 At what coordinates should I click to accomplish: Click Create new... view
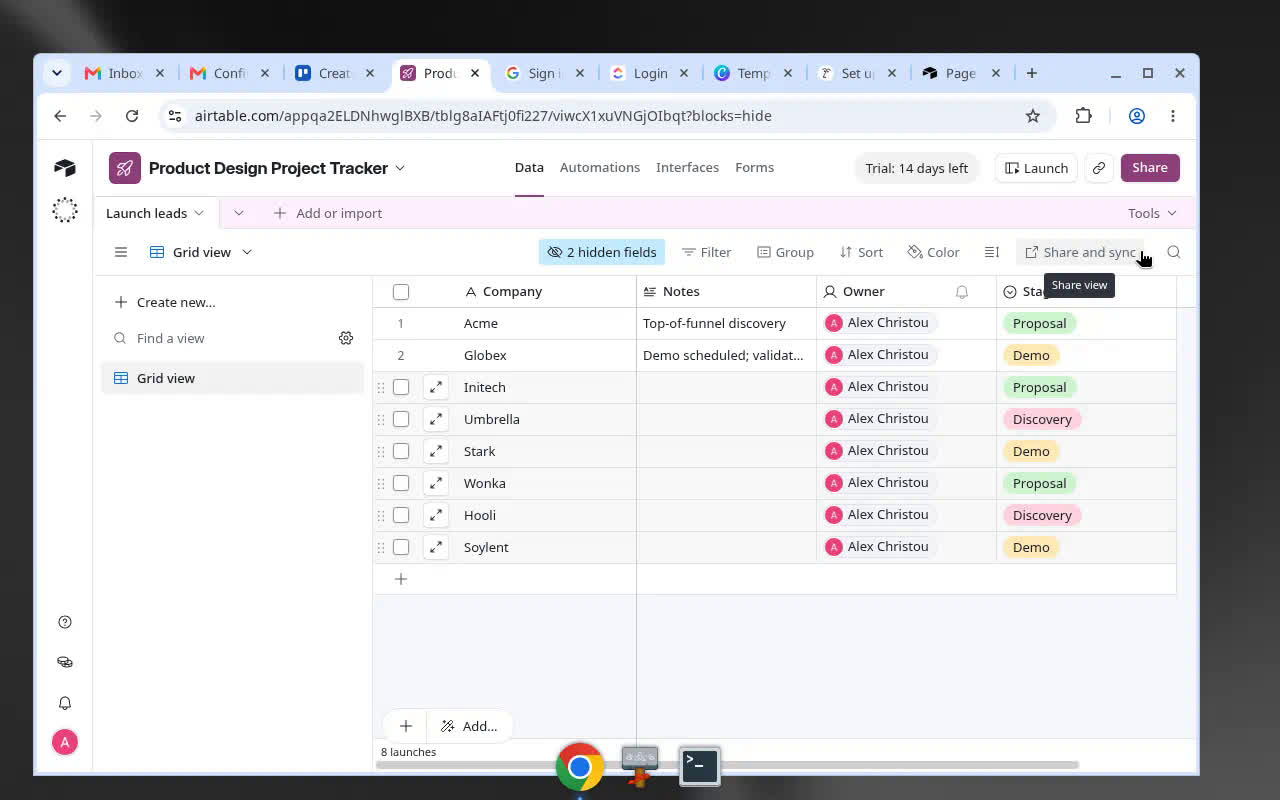(165, 302)
